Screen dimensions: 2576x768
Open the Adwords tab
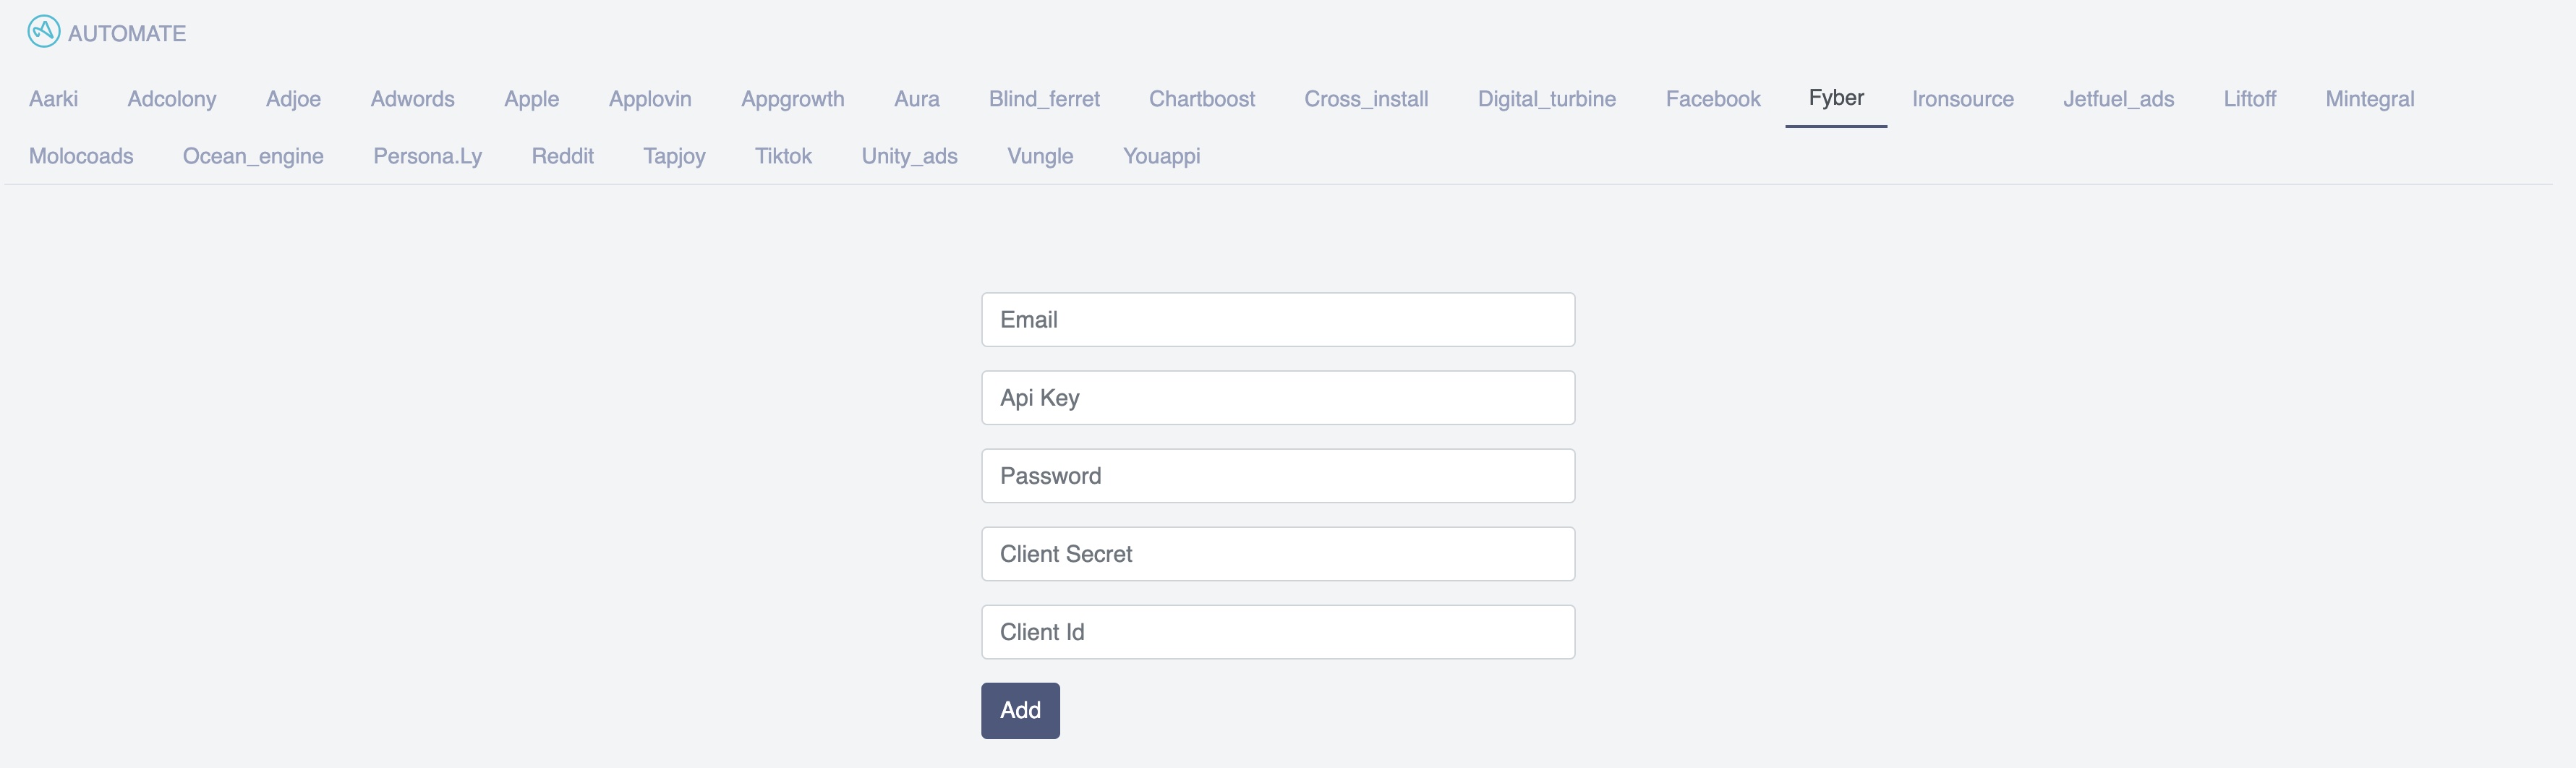(412, 99)
